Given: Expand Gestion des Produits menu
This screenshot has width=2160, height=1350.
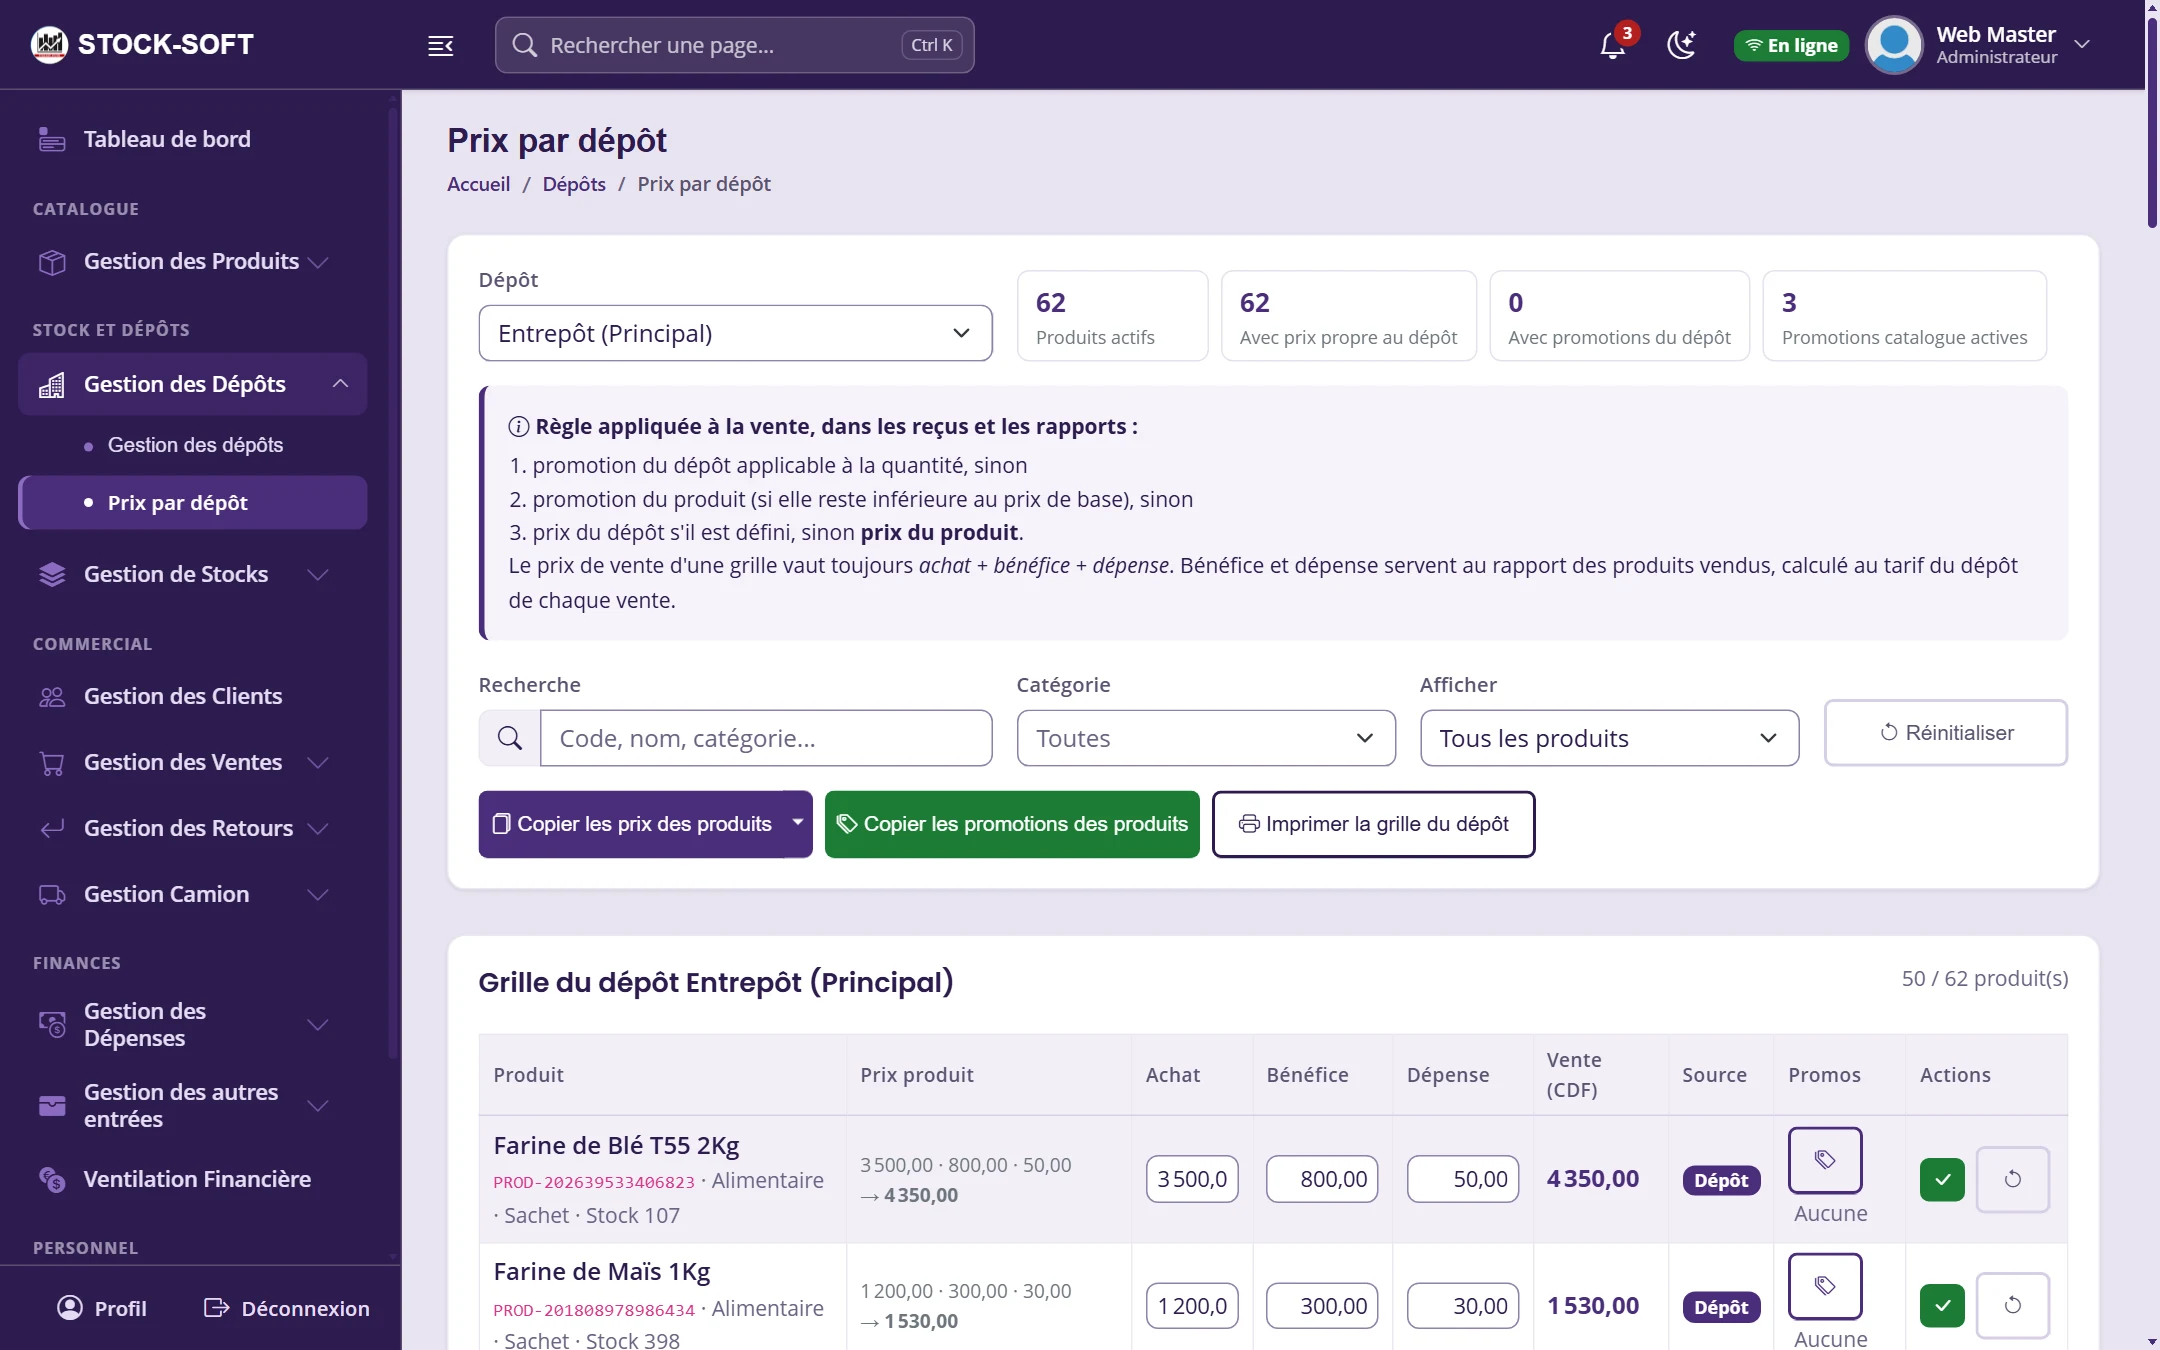Looking at the screenshot, I should pos(192,262).
